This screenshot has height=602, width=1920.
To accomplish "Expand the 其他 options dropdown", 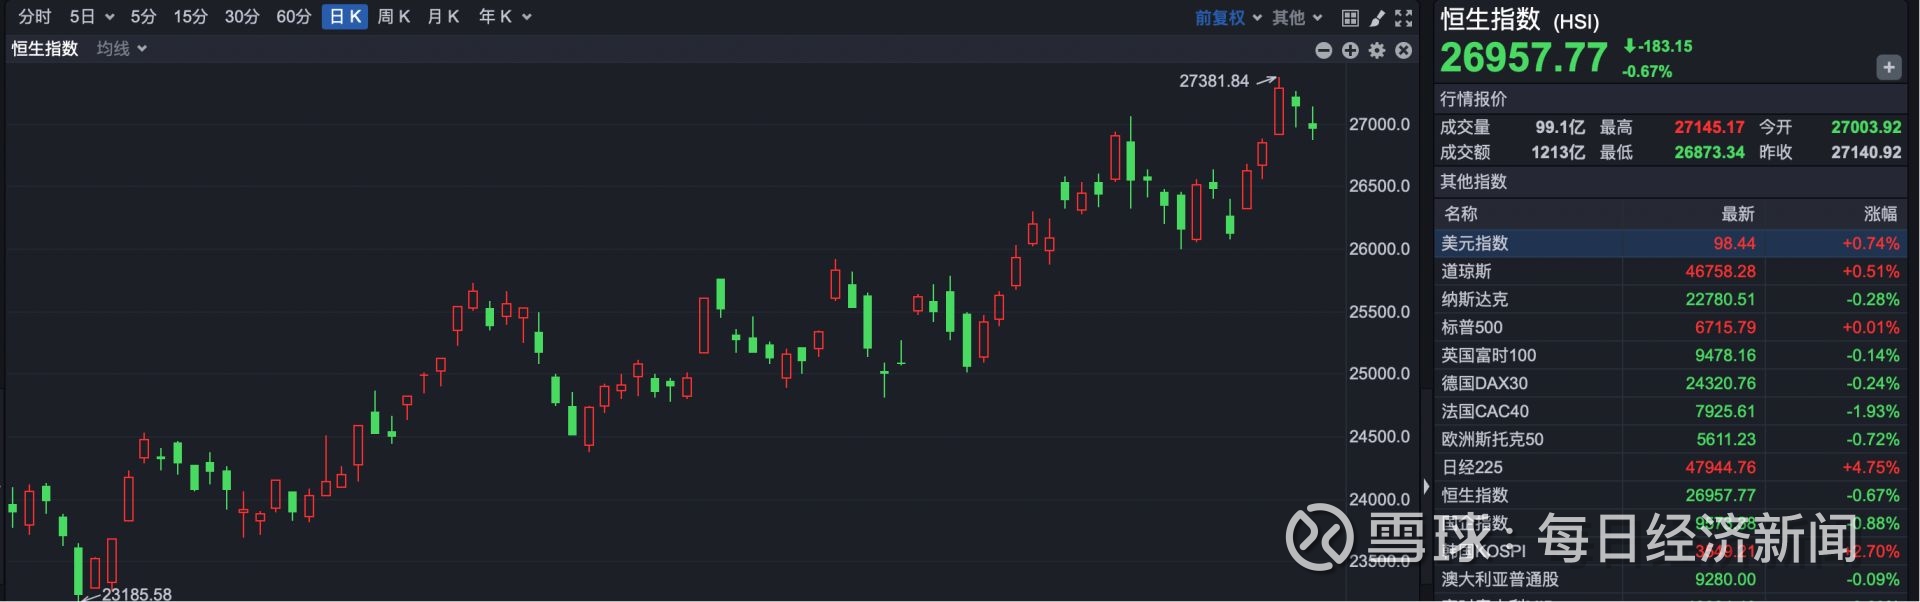I will click(x=1297, y=18).
